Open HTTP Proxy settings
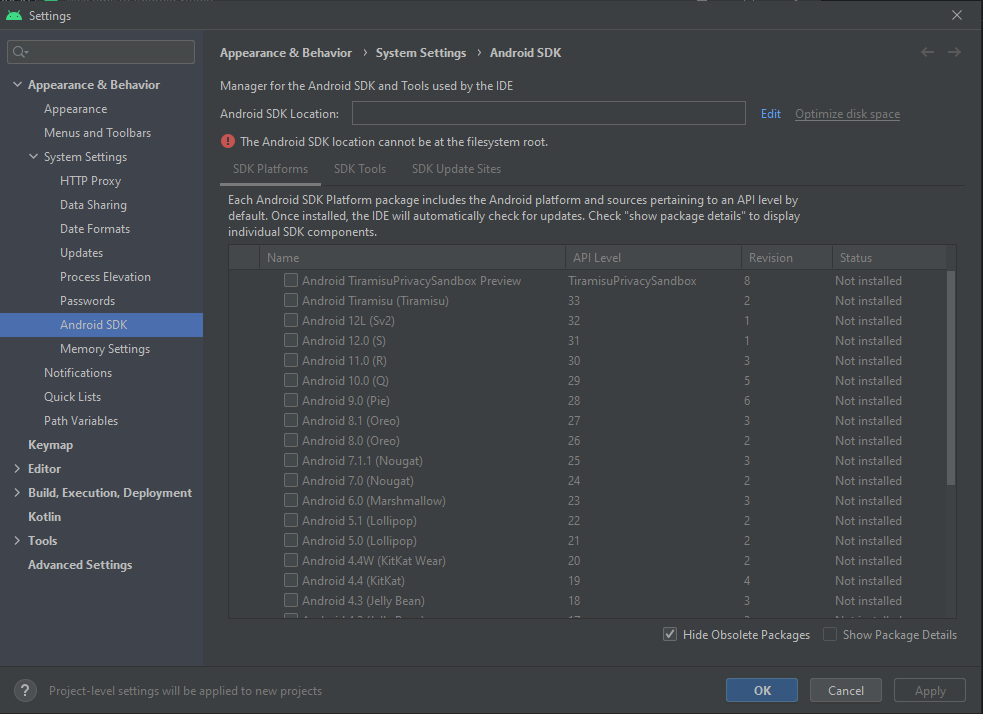The width and height of the screenshot is (983, 714). click(90, 181)
